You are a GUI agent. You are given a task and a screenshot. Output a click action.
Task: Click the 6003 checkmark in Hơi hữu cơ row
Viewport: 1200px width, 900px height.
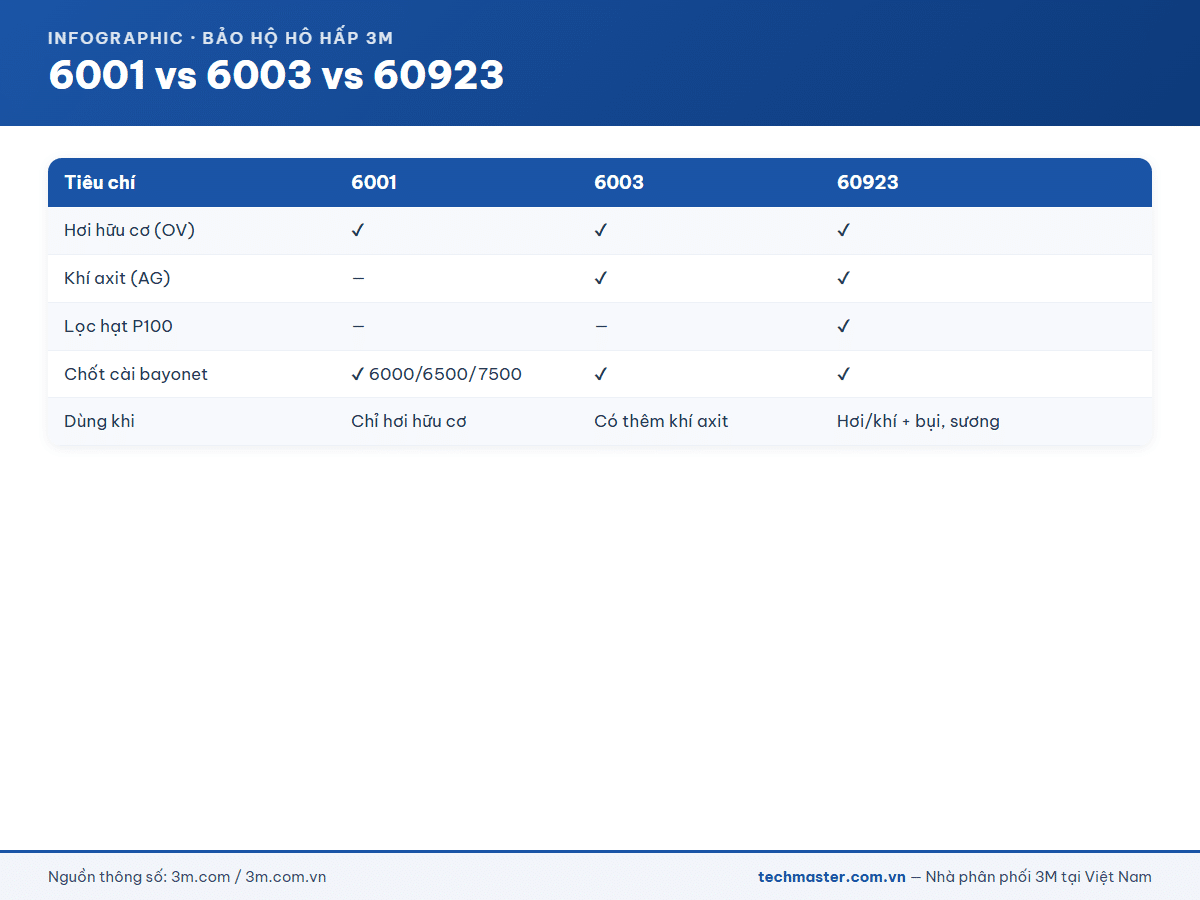601,230
